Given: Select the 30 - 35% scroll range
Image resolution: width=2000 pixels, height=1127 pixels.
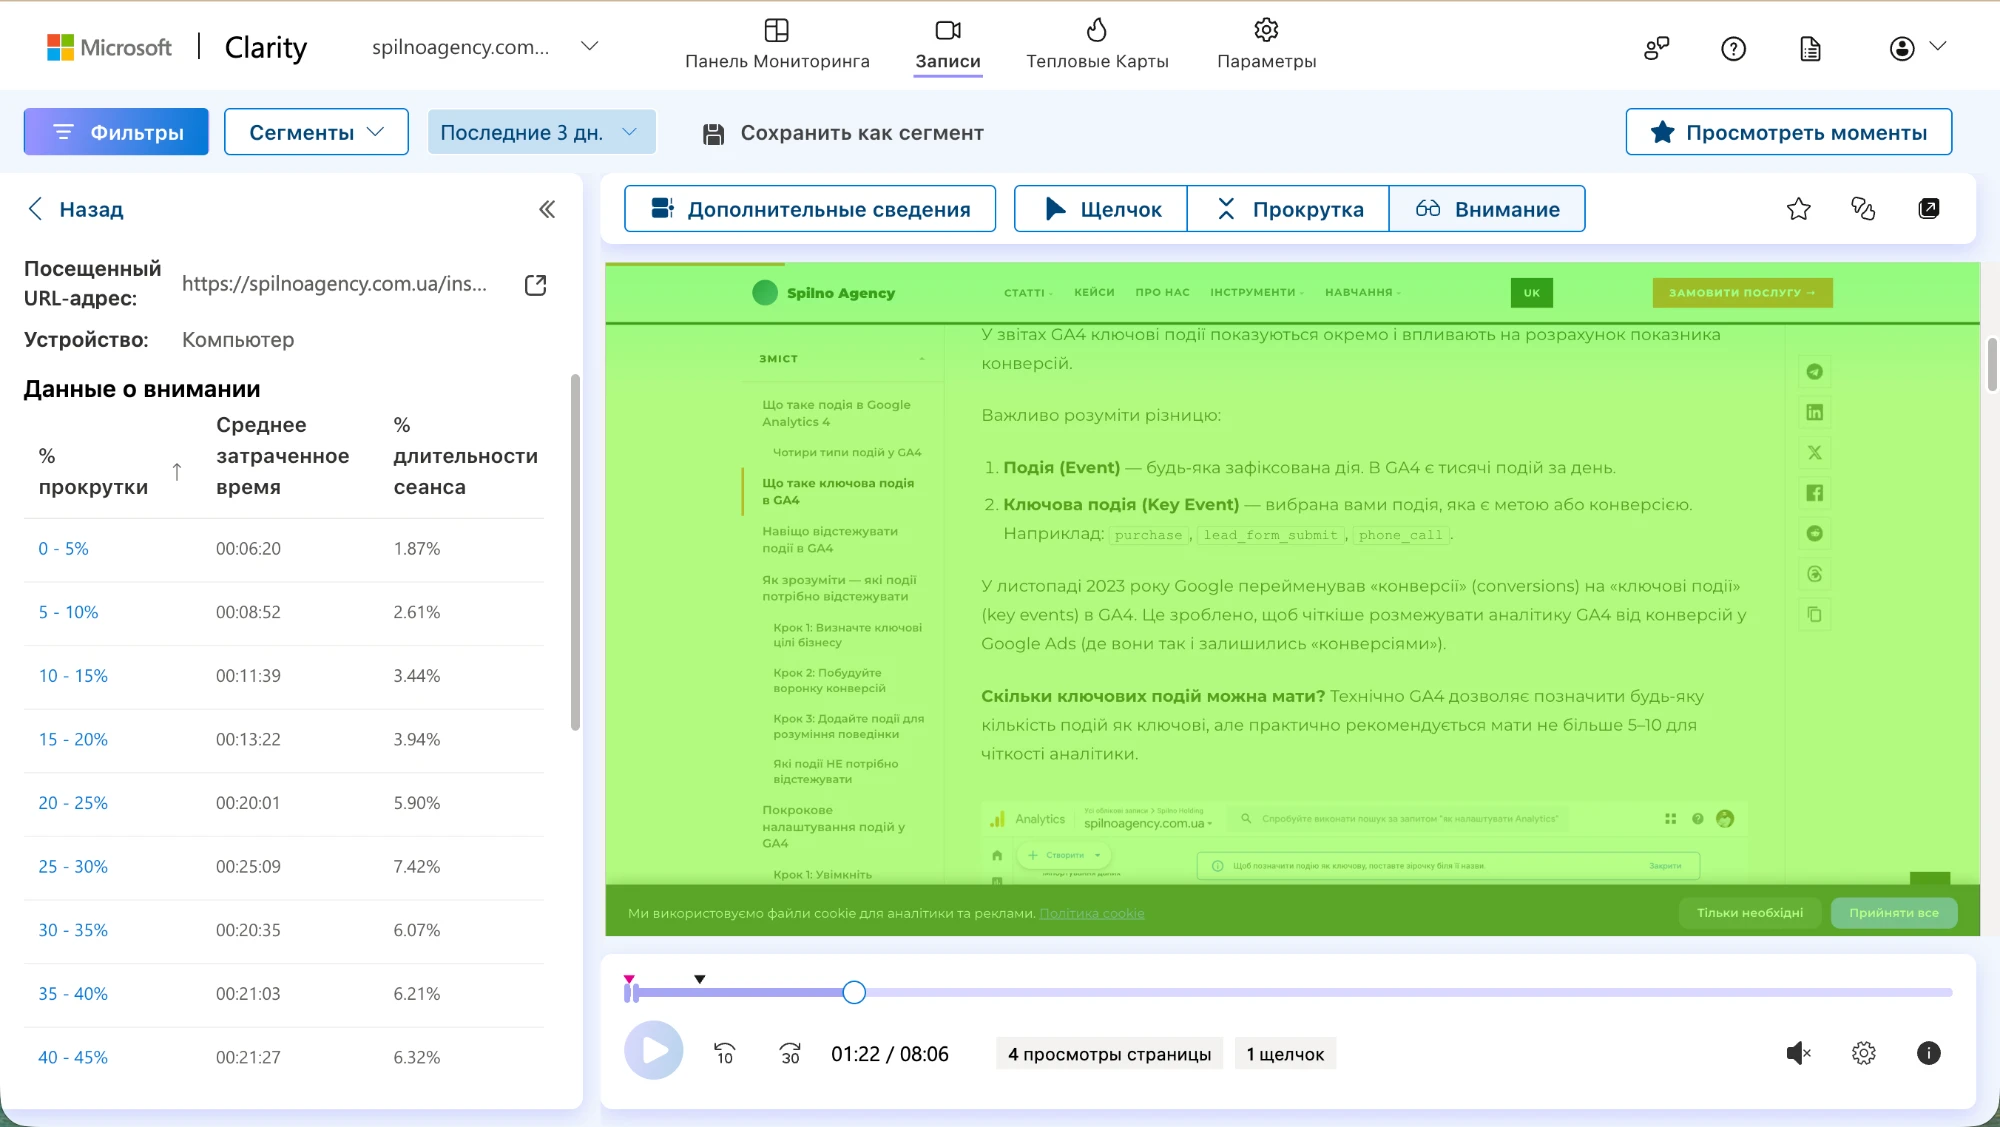Looking at the screenshot, I should 73,930.
